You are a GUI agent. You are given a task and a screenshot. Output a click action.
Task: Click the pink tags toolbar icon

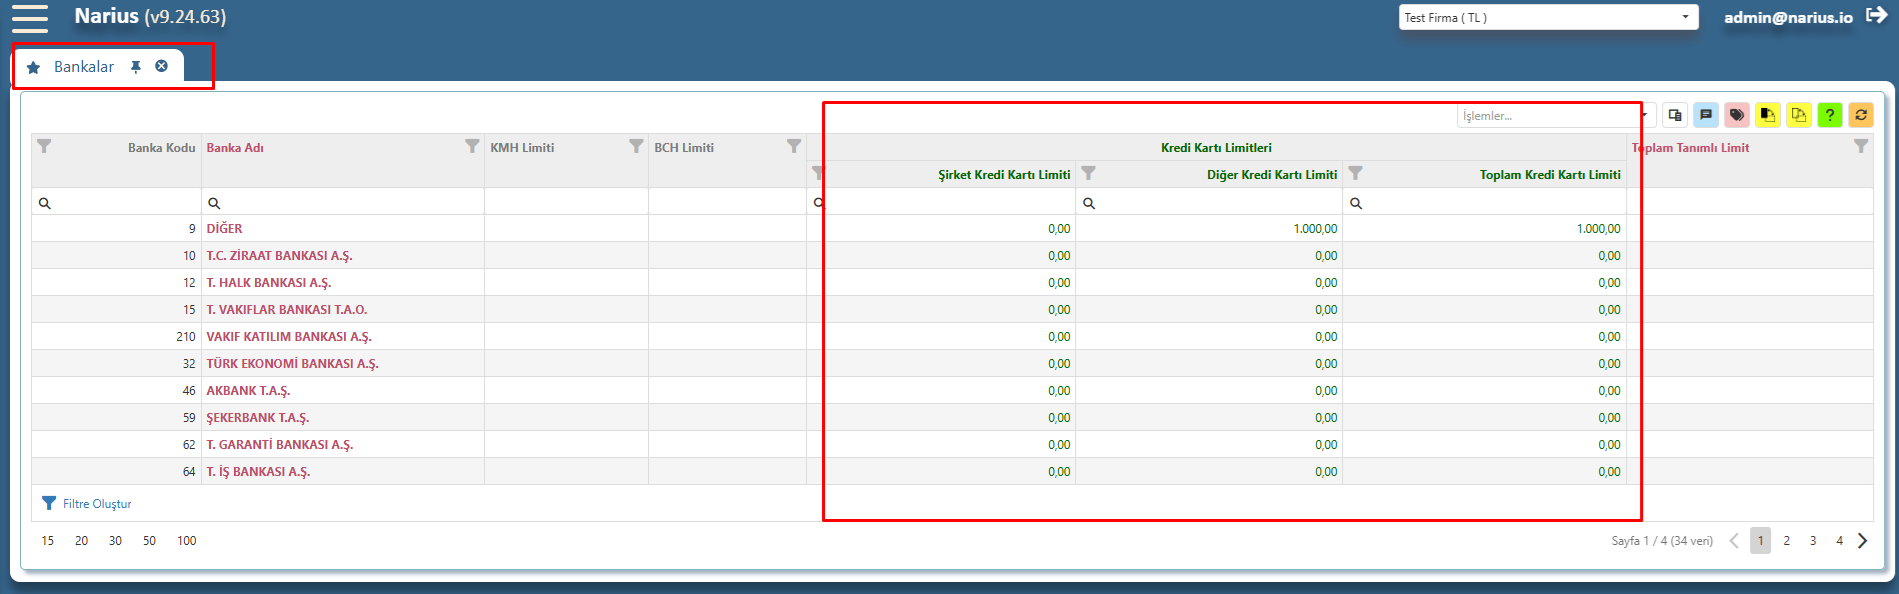[x=1737, y=115]
